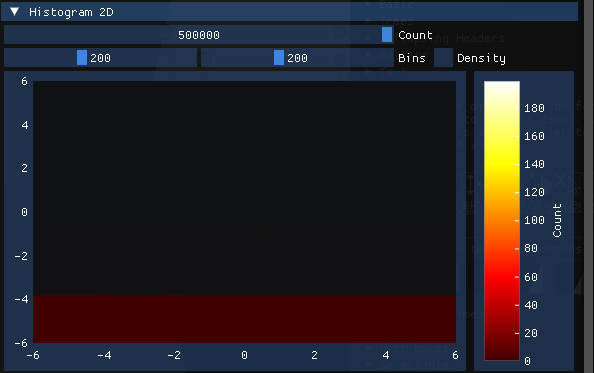This screenshot has height=373, width=594.
Task: Enable the Density checkbox
Action: point(443,58)
